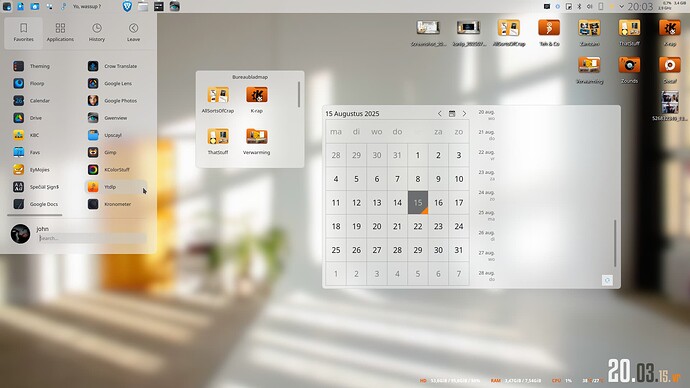
Task: Open the file manager icon in top panel
Action: (143, 6)
